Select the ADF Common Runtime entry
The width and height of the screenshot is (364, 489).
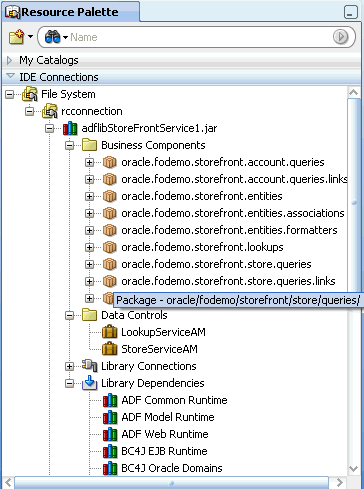point(174,400)
